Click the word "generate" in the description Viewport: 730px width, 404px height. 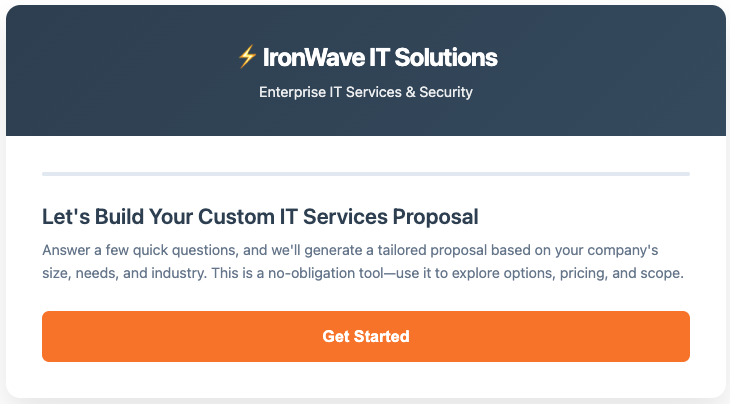click(x=319, y=248)
